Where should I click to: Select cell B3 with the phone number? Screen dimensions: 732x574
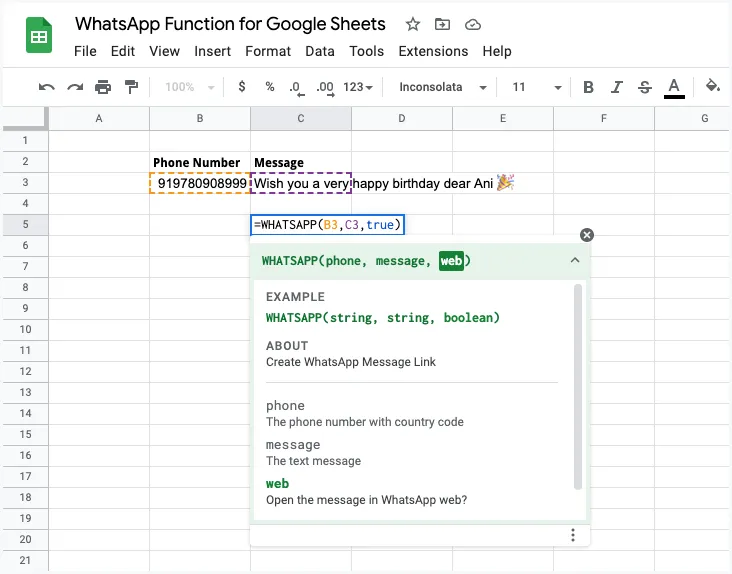200,183
